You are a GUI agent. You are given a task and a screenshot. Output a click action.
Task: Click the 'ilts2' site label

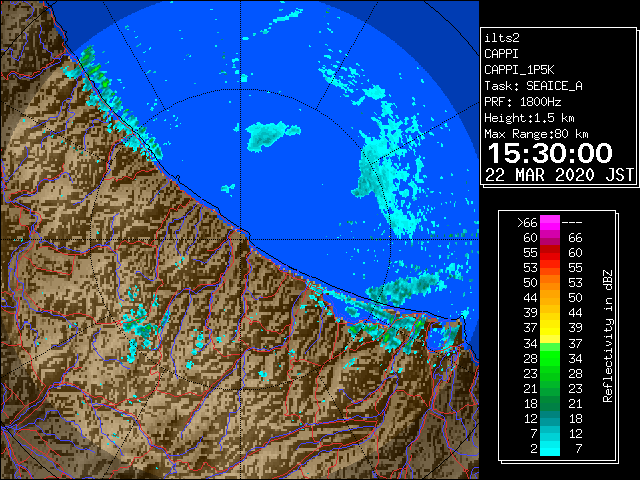pos(502,38)
